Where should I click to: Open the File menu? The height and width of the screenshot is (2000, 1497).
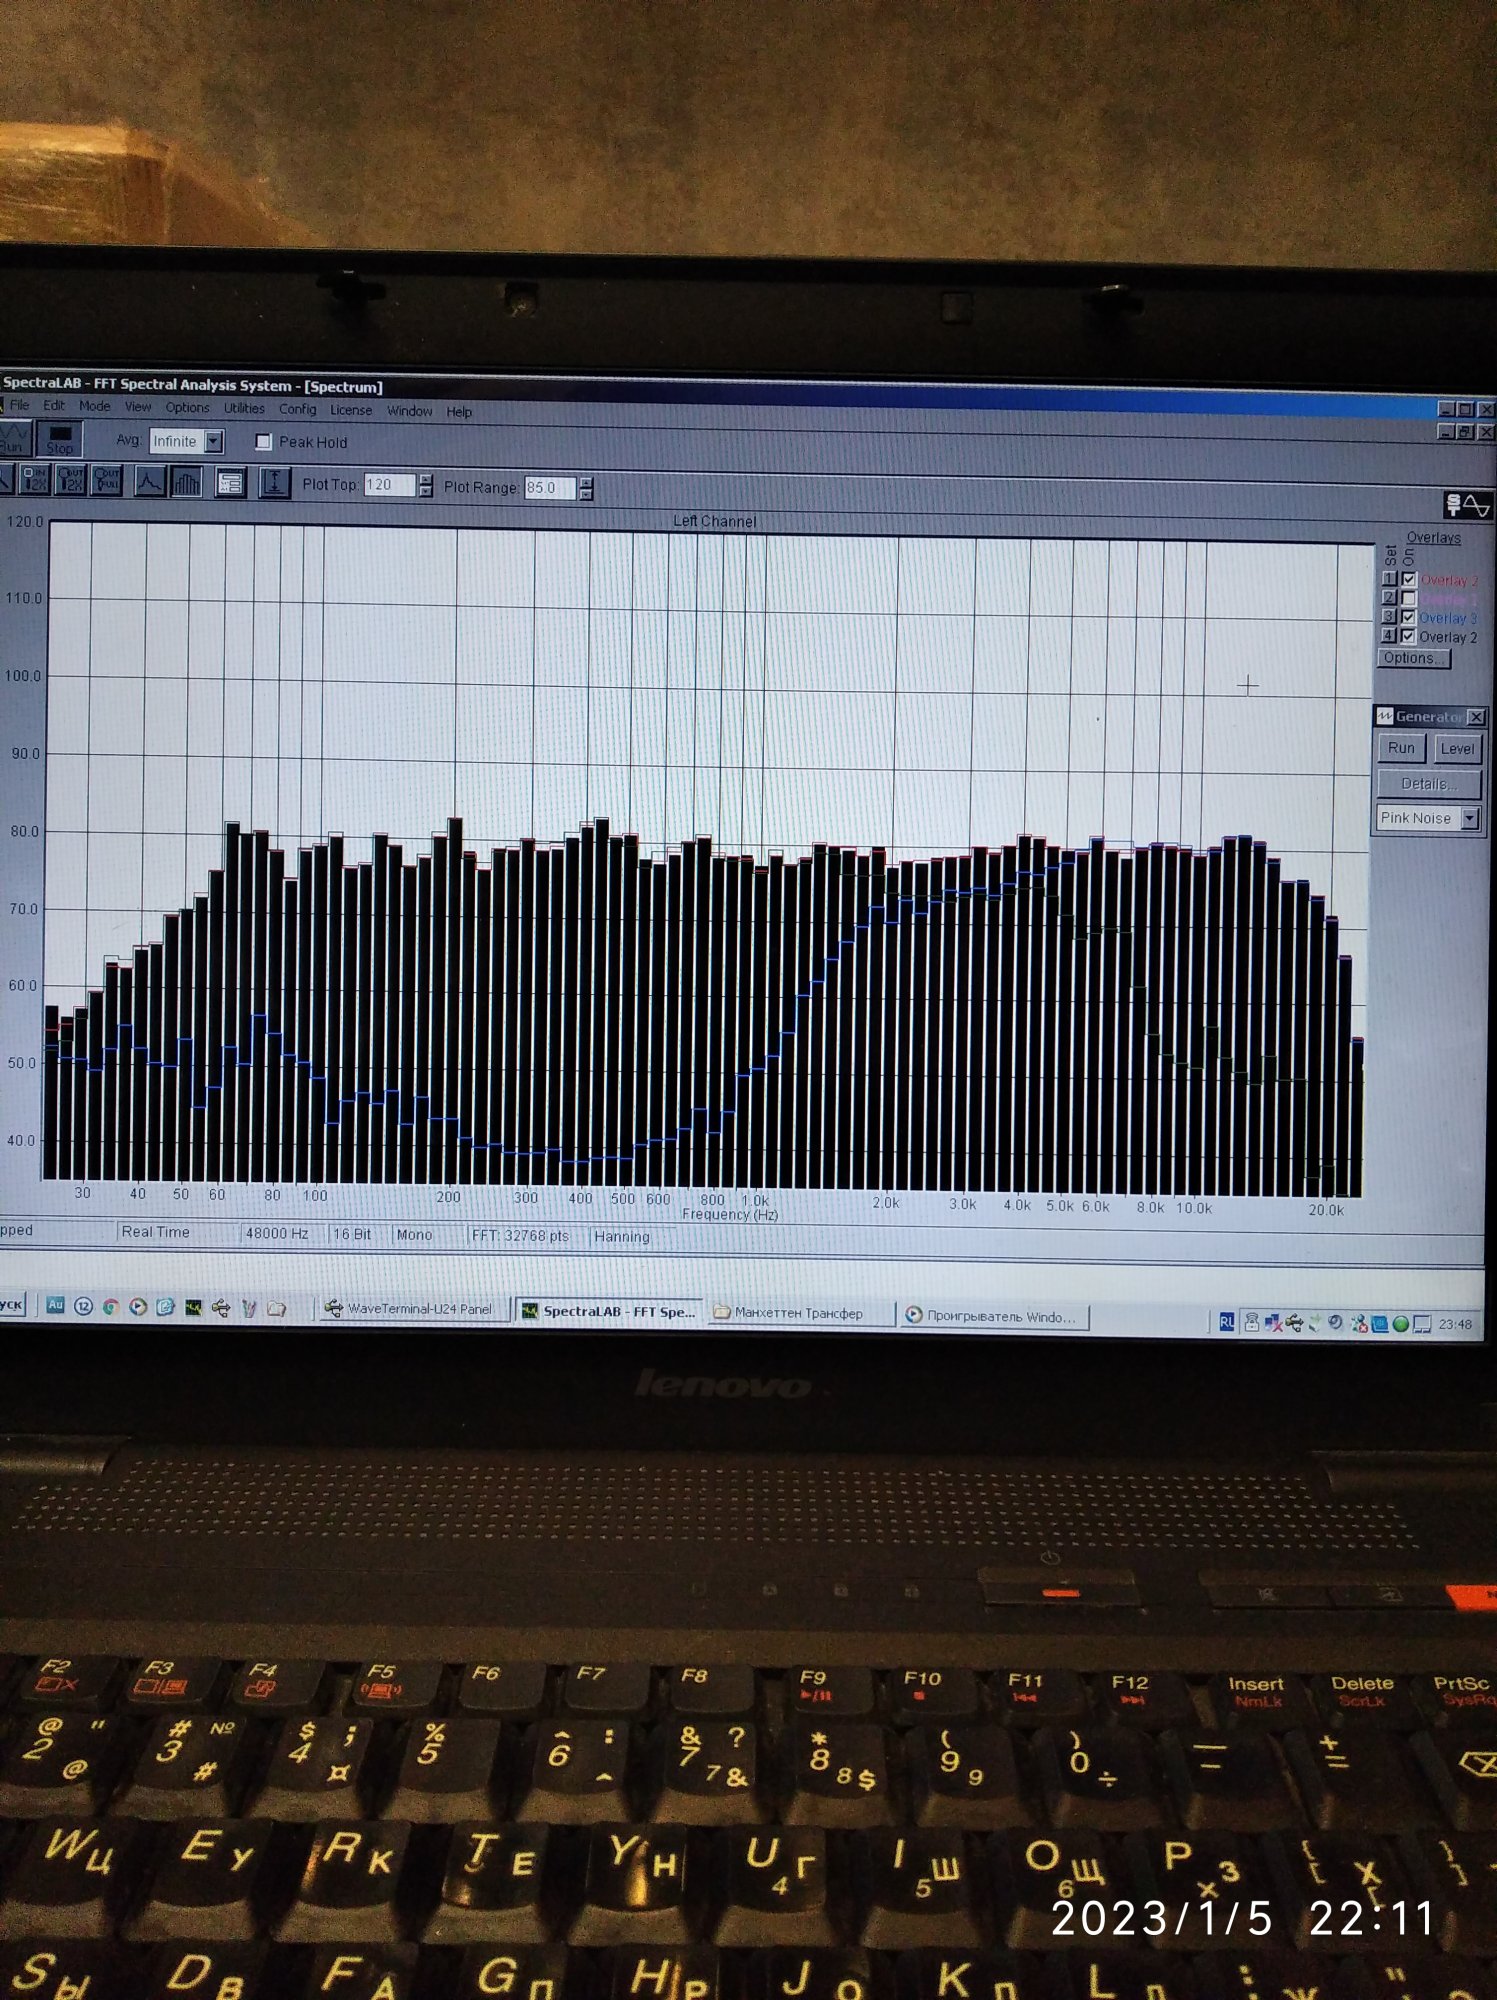point(19,405)
